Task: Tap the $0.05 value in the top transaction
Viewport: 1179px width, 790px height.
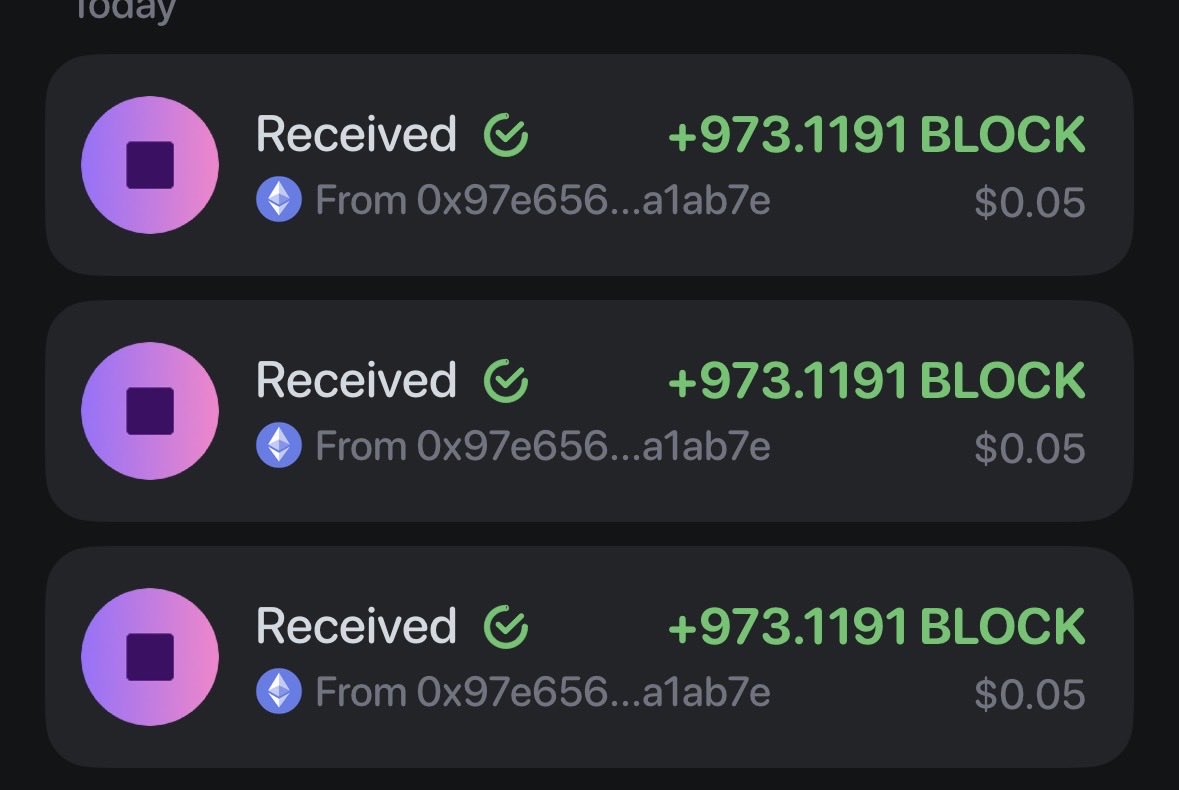Action: point(1029,203)
